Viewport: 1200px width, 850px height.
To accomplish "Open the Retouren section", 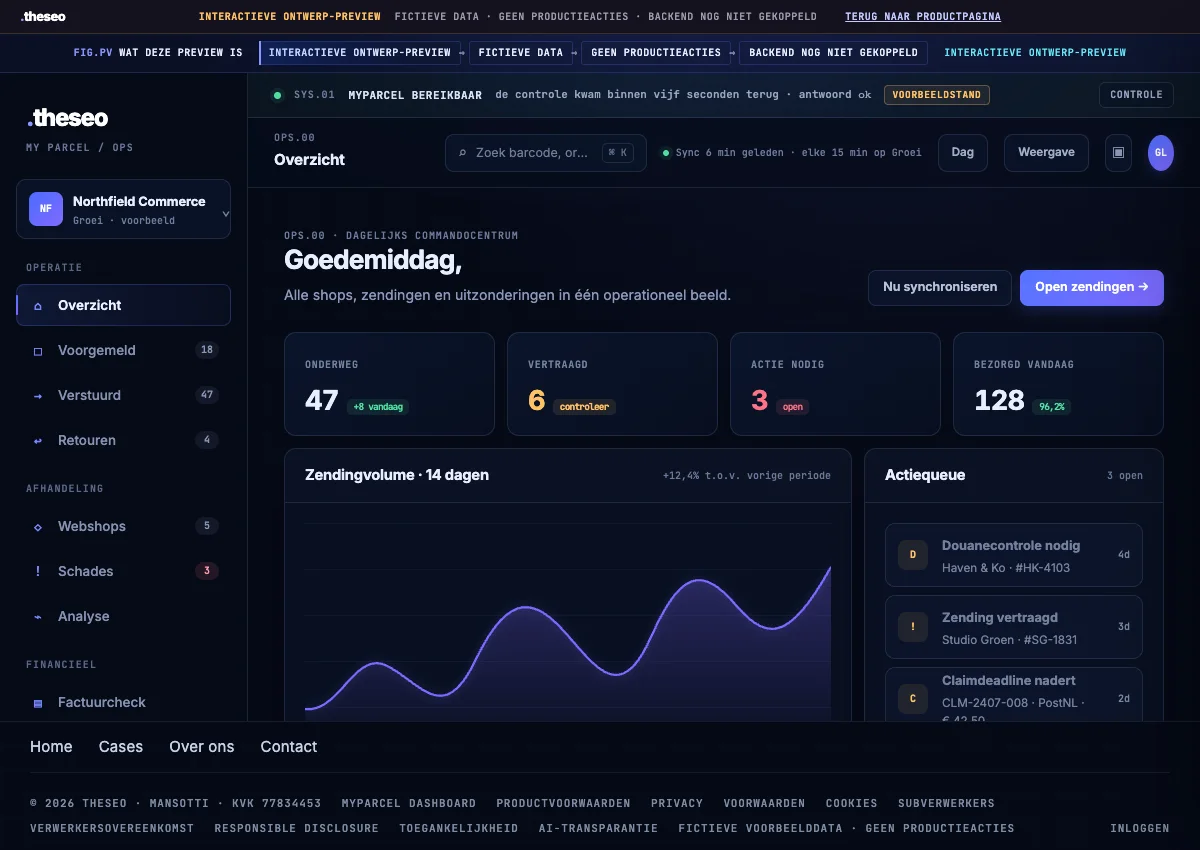I will pos(124,441).
